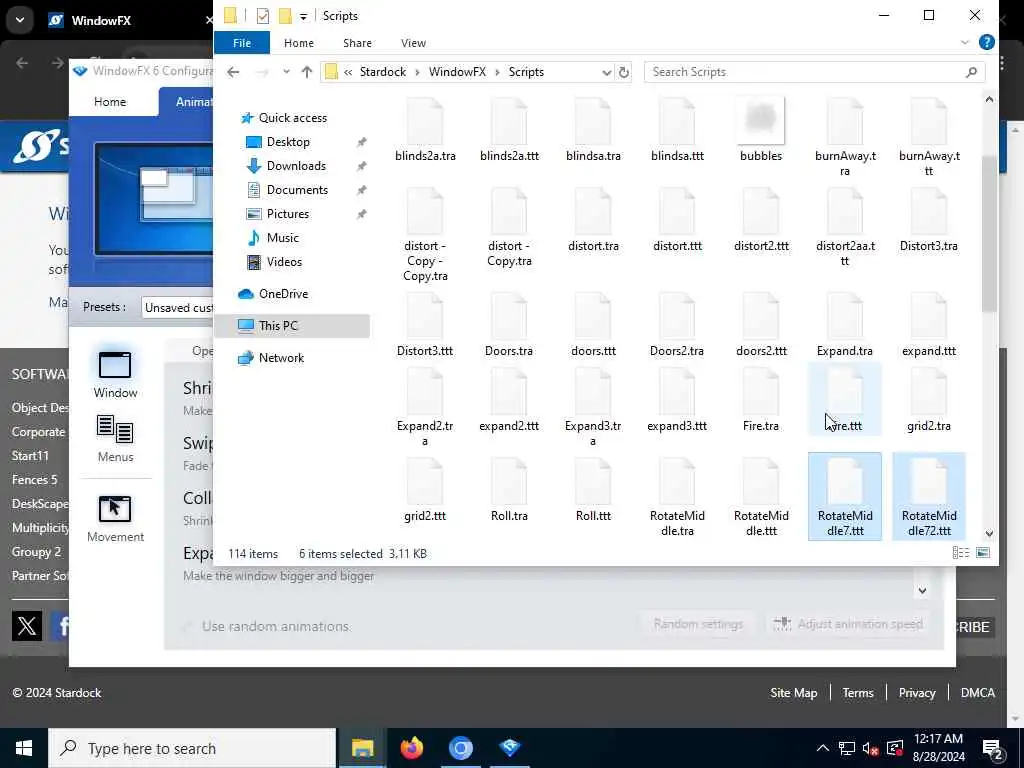Select the bubbles file thumbnail
The image size is (1024, 768).
tap(761, 120)
